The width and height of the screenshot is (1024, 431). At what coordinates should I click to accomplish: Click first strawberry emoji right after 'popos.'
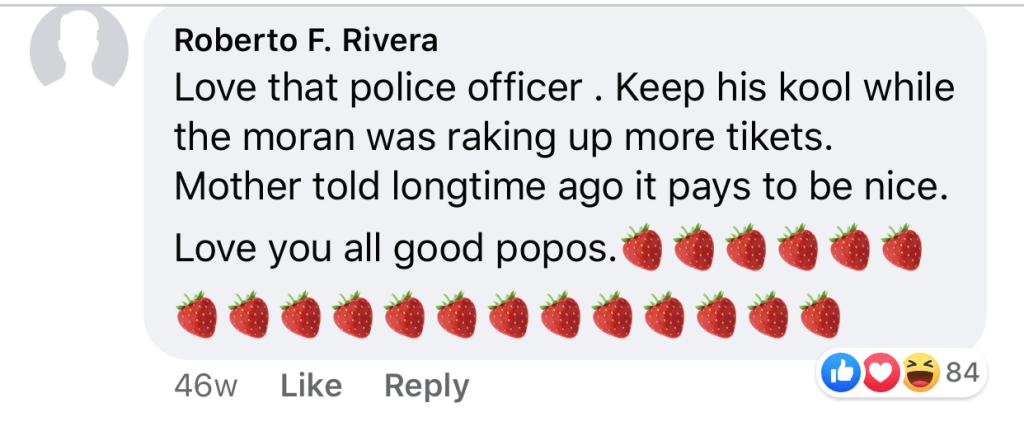(x=643, y=247)
